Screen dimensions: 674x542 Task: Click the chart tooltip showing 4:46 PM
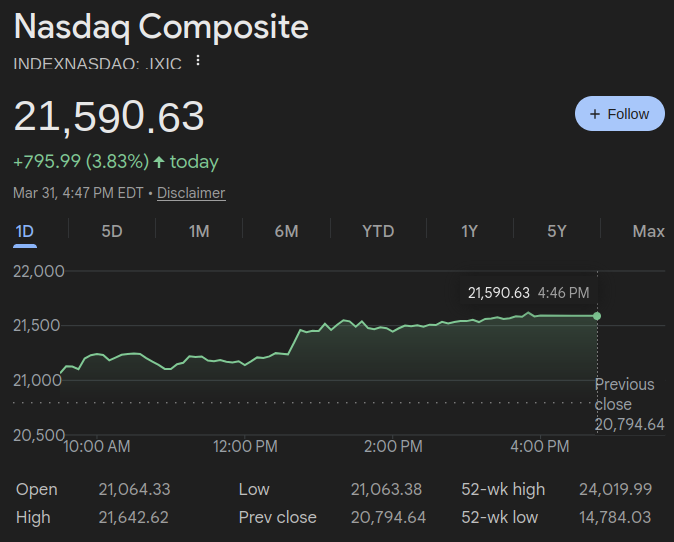tap(528, 293)
